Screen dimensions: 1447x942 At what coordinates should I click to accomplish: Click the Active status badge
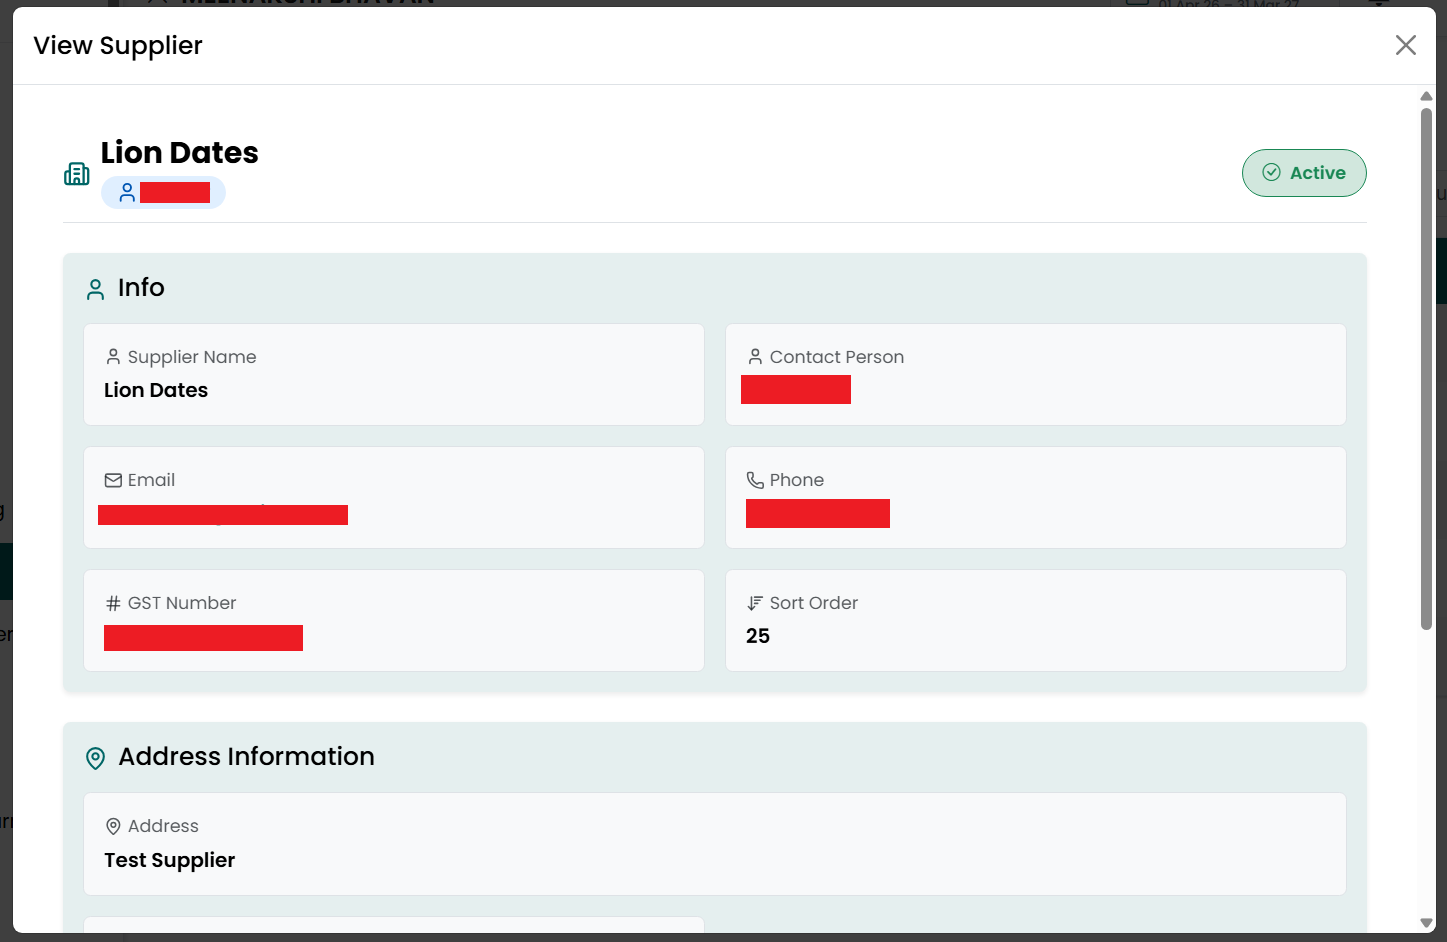pyautogui.click(x=1304, y=173)
